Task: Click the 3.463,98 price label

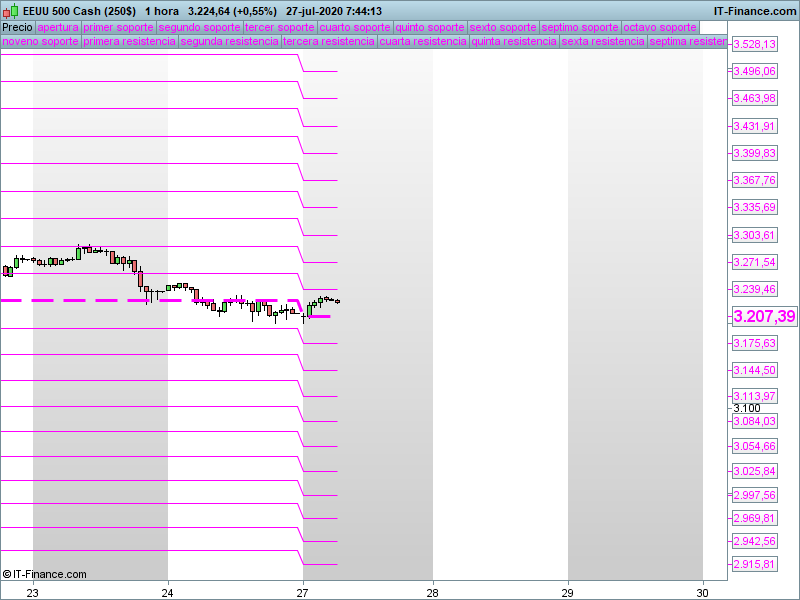Action: tap(755, 98)
